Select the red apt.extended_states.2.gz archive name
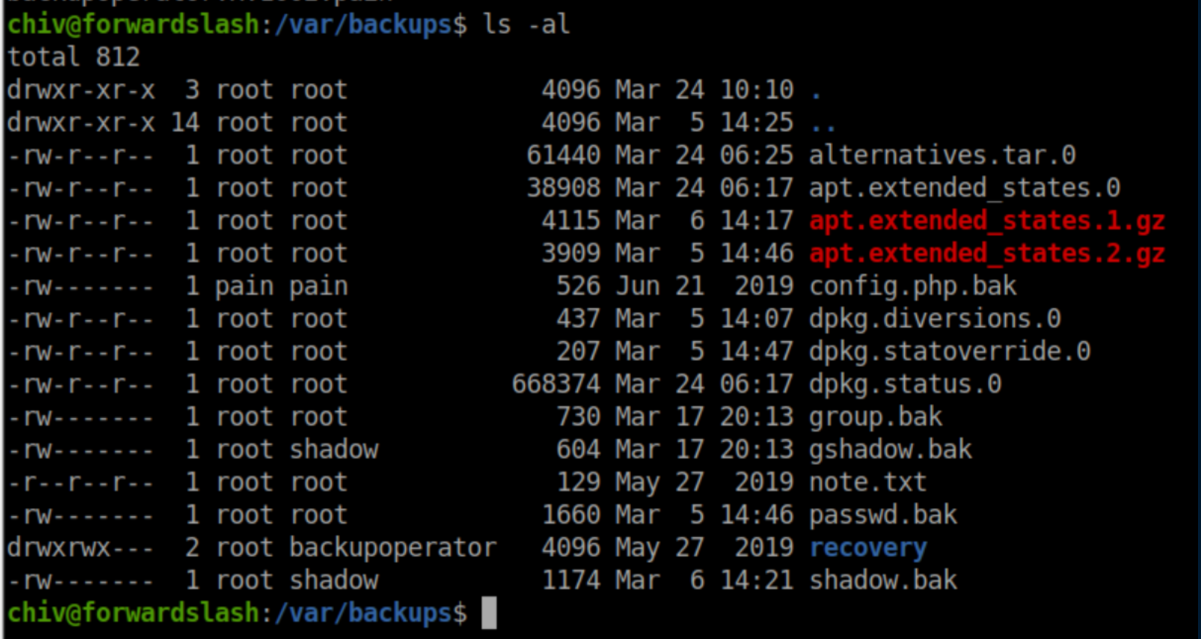Image resolution: width=1201 pixels, height=639 pixels. pyautogui.click(x=987, y=254)
